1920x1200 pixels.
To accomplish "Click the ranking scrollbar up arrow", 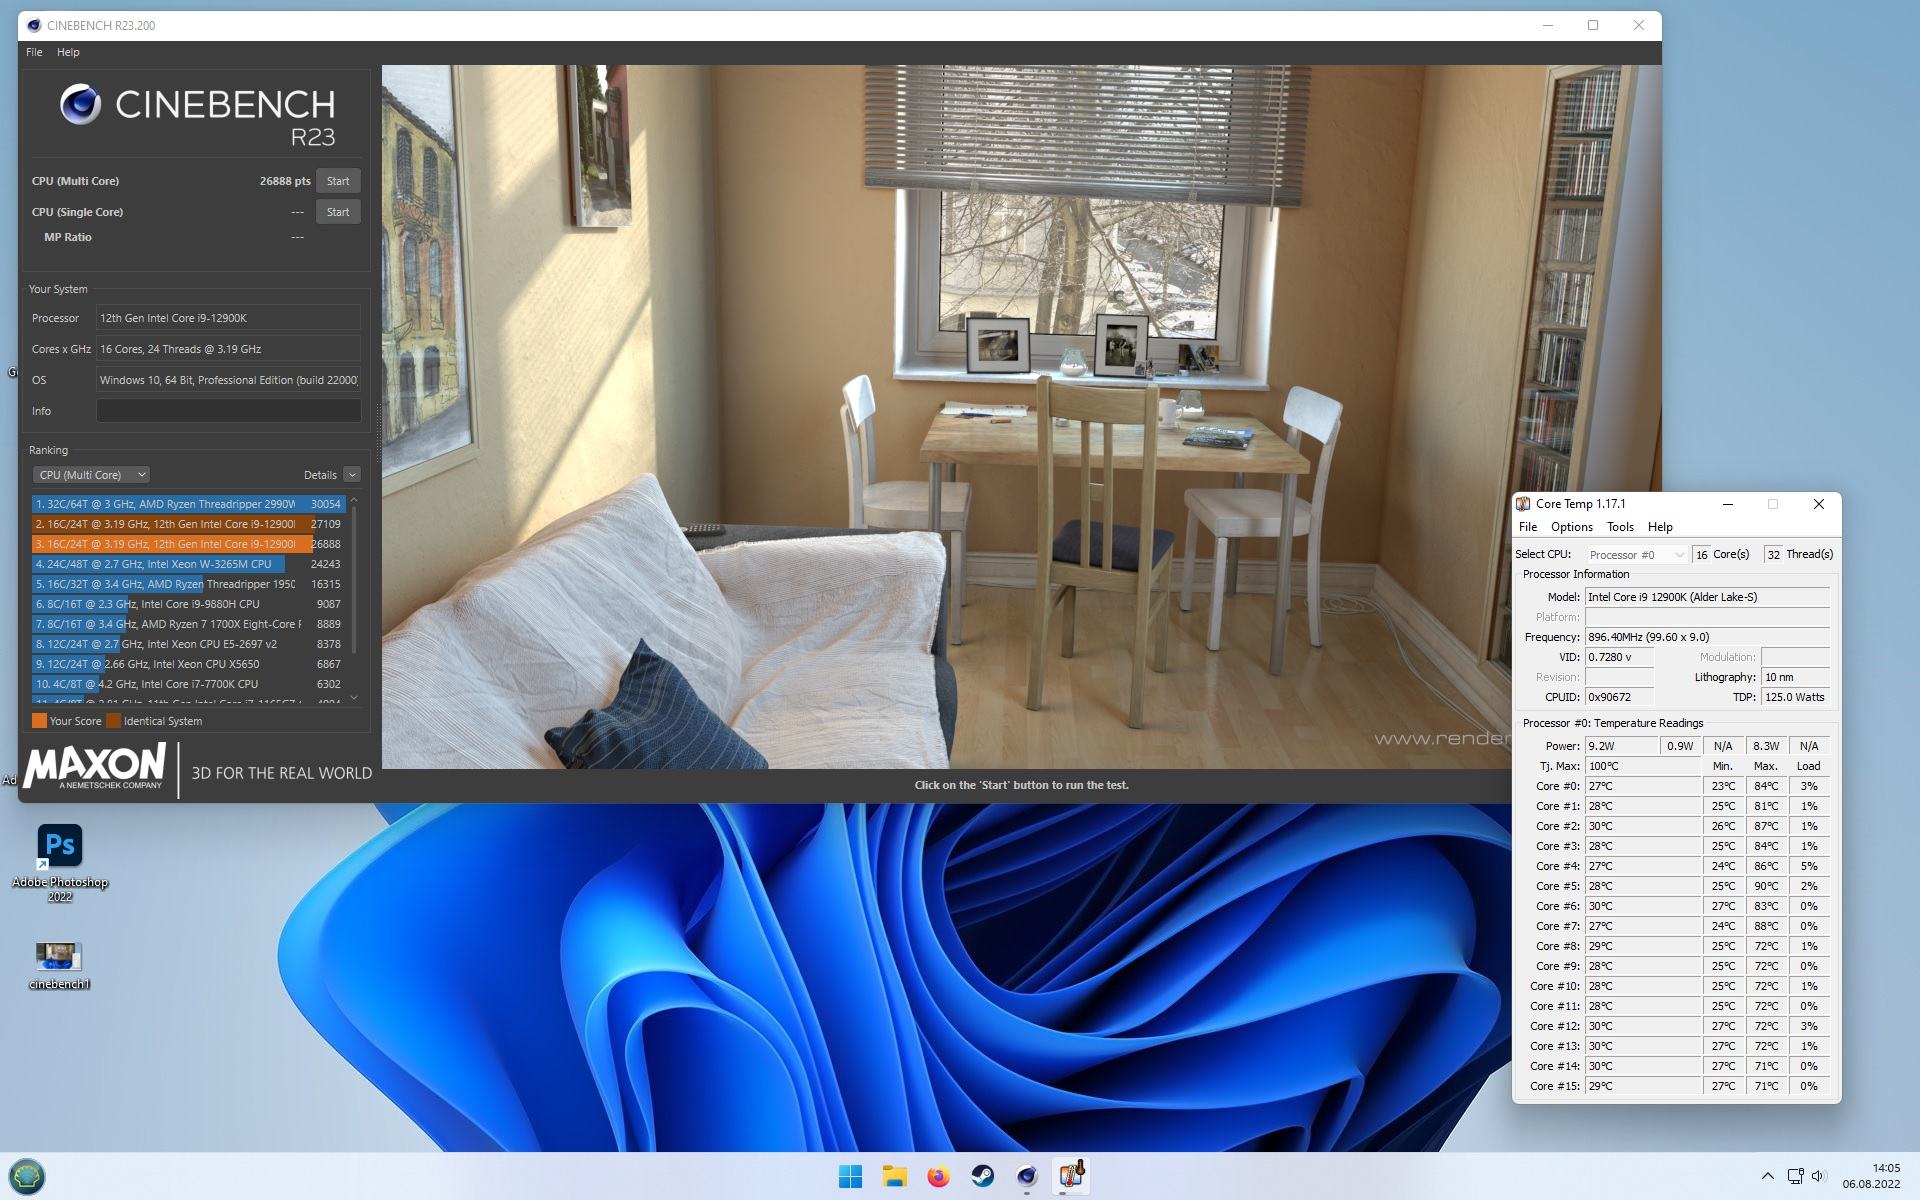I will [354, 500].
